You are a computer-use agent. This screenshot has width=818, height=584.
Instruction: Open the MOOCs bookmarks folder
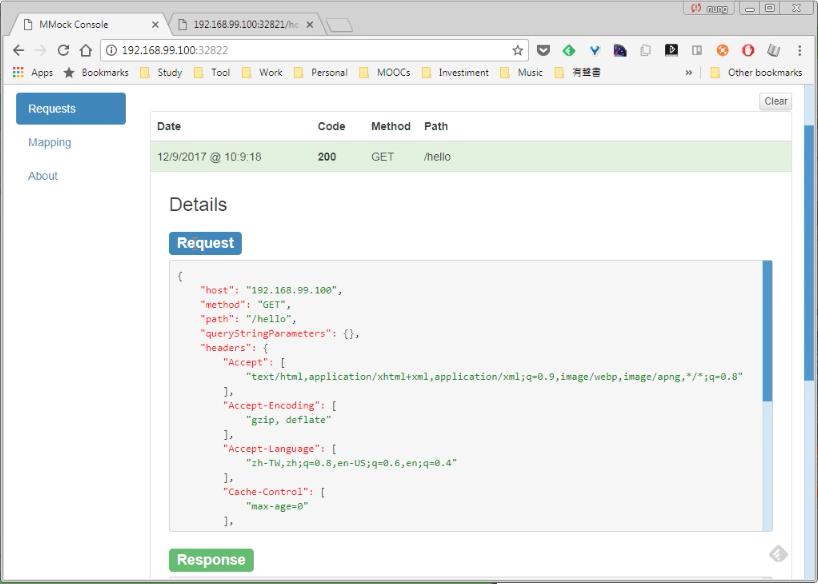385,73
